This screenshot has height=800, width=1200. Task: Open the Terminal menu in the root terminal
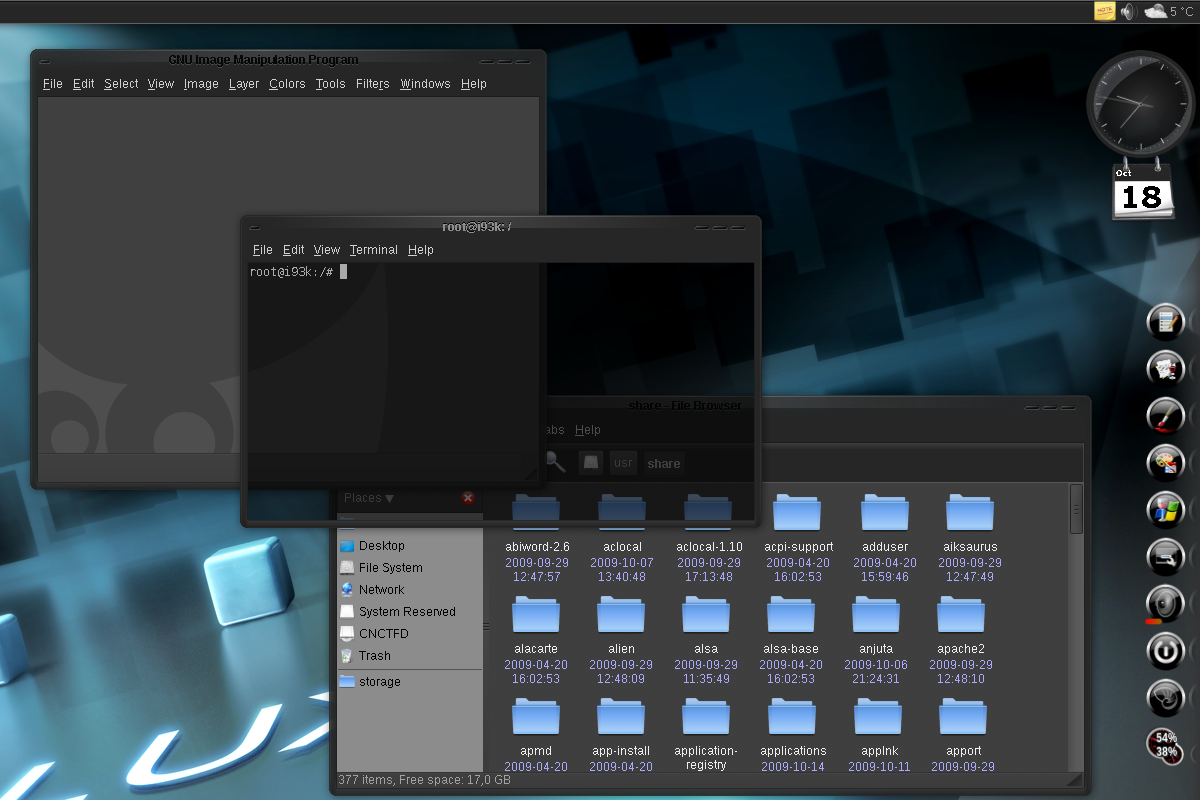click(x=373, y=250)
